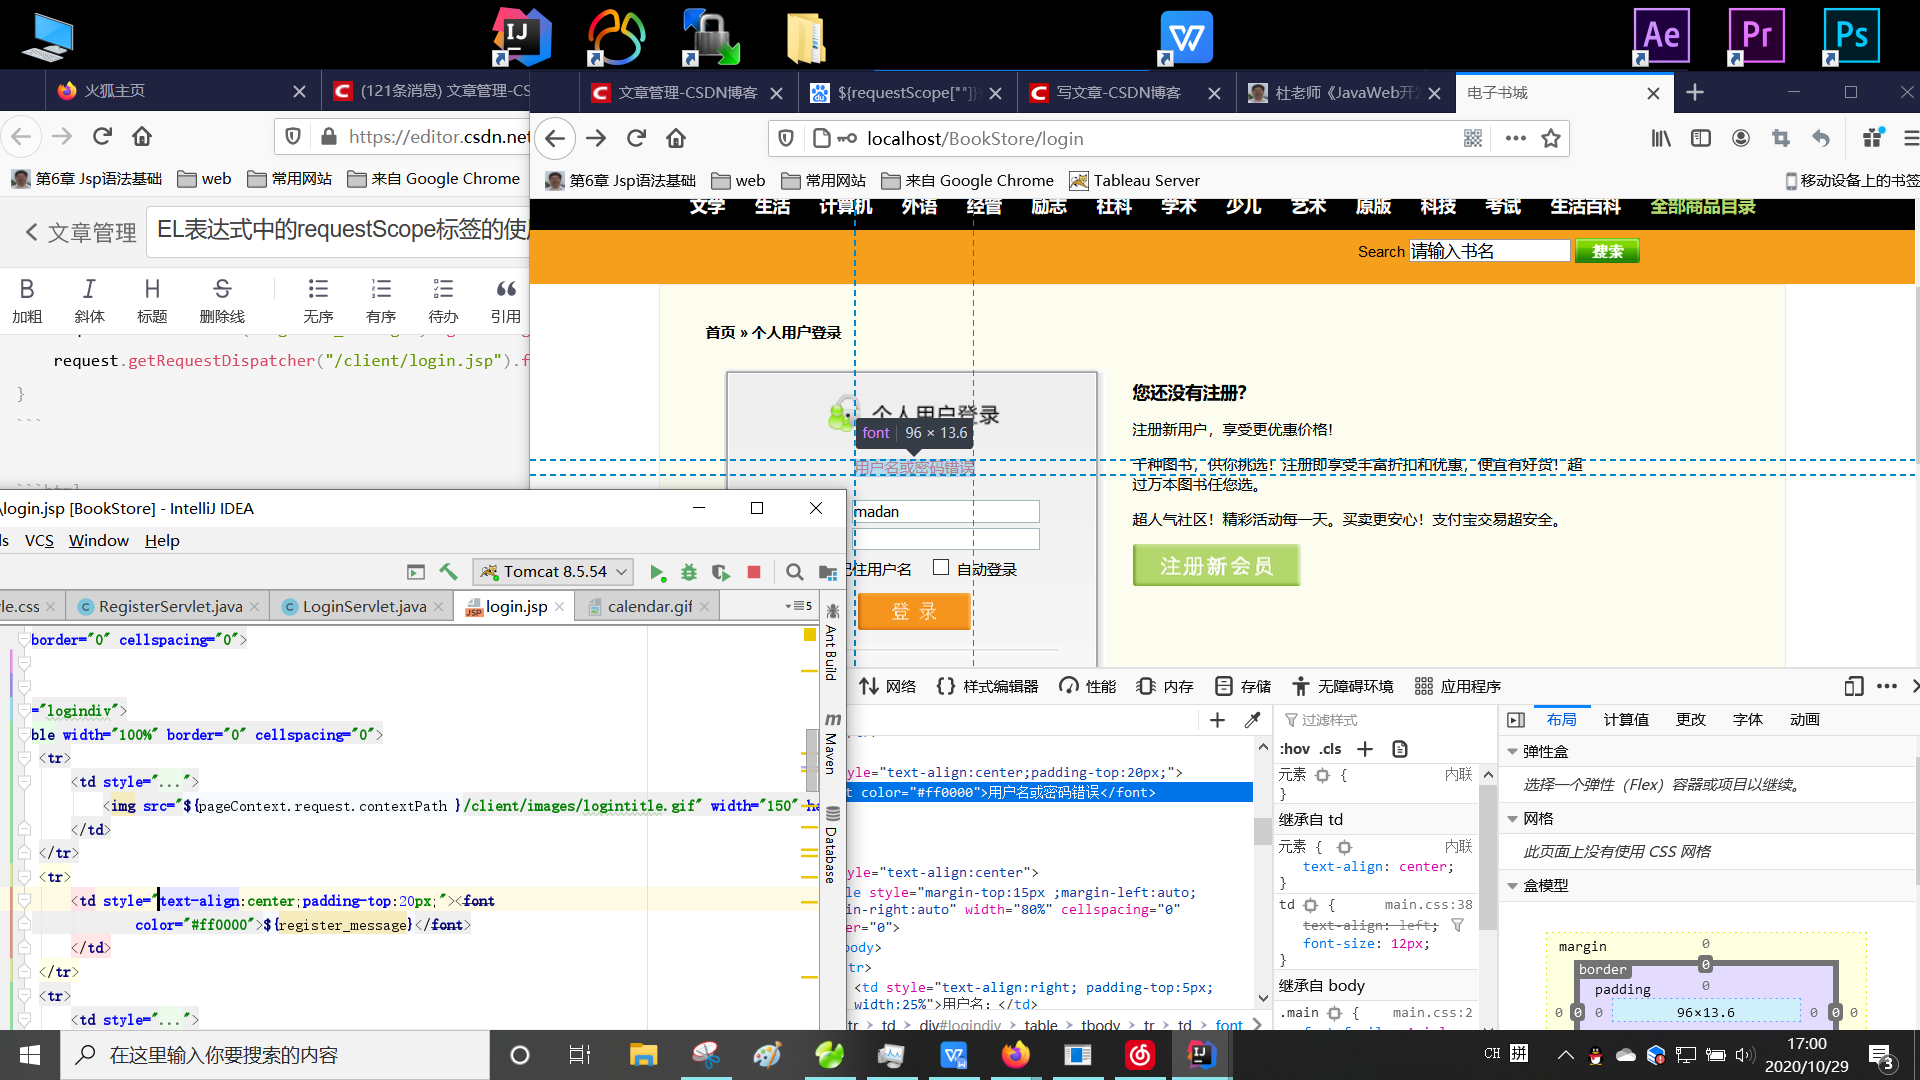
Task: Toggle :hov pseudo-class panel in devtools
Action: 1295,748
